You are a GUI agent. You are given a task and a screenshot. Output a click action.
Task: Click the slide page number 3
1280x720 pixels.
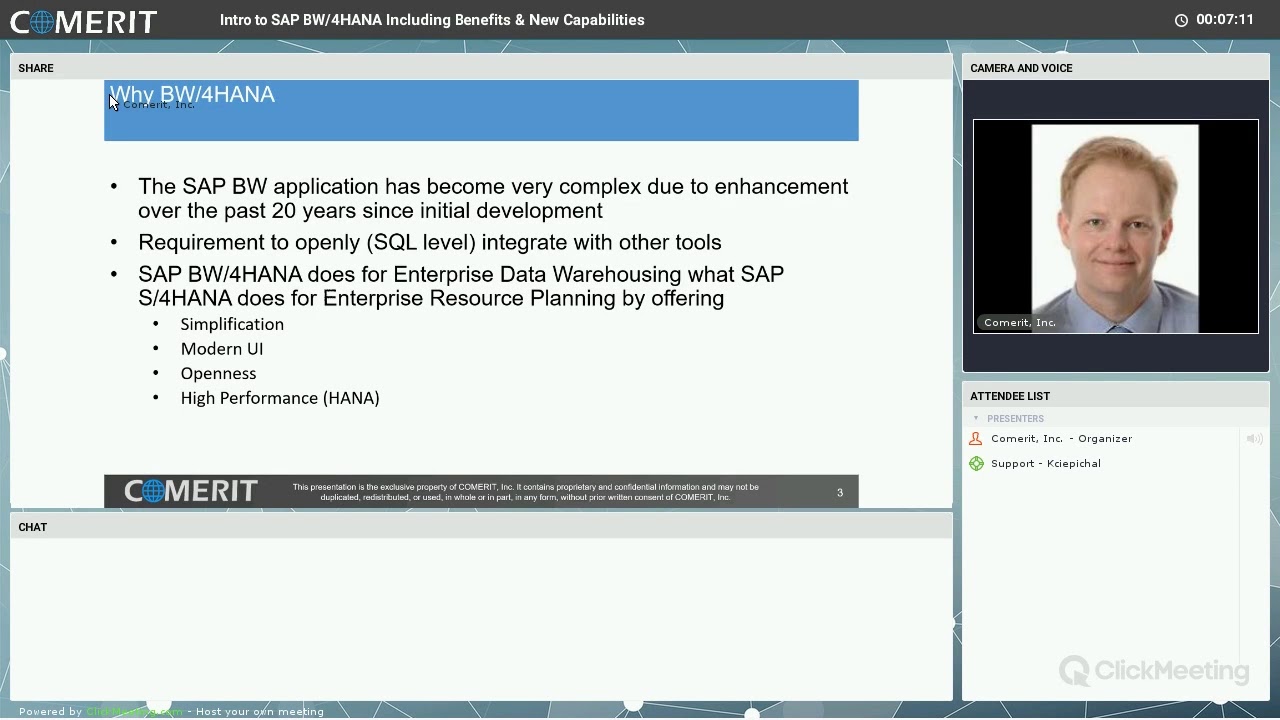tap(840, 492)
